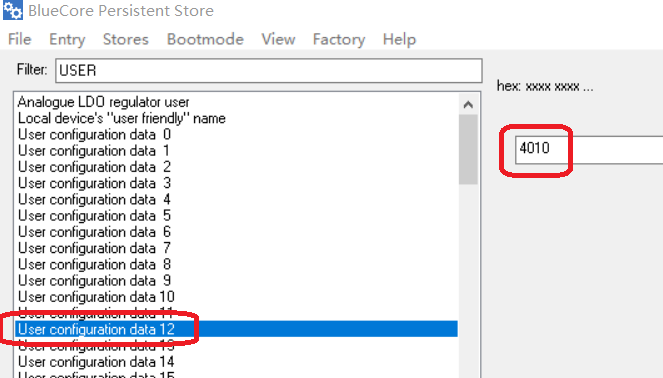This screenshot has width=663, height=378.
Task: Select User configuration data 8
Action: pos(236,264)
